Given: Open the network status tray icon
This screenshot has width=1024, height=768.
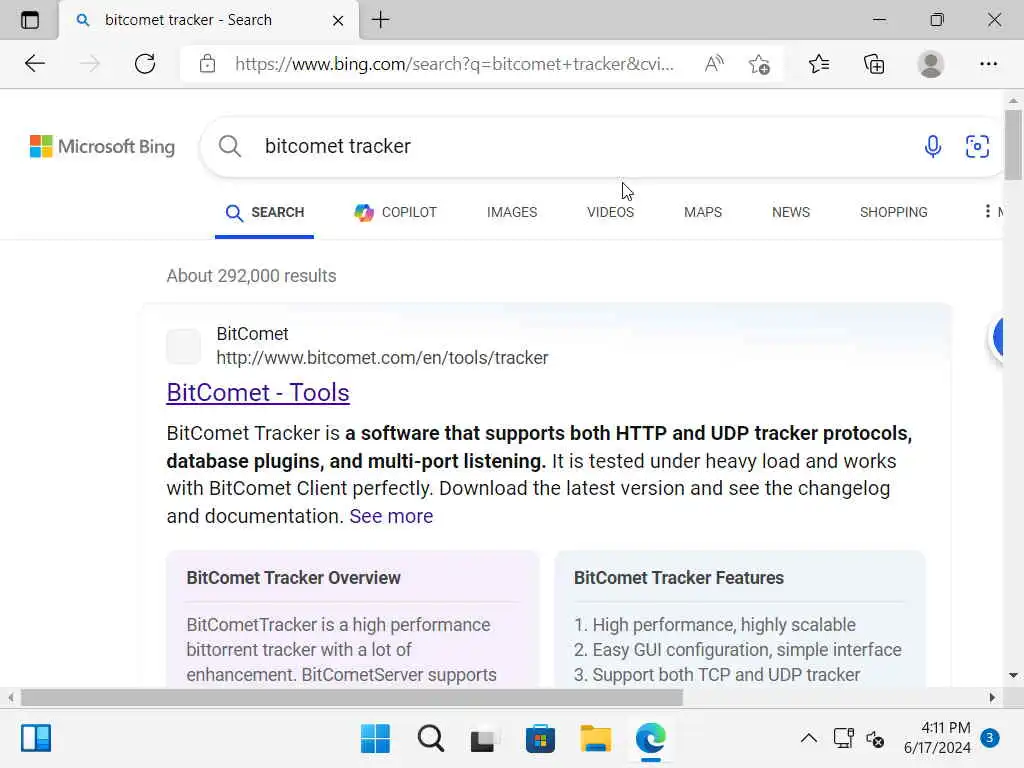Looking at the screenshot, I should pos(844,739).
